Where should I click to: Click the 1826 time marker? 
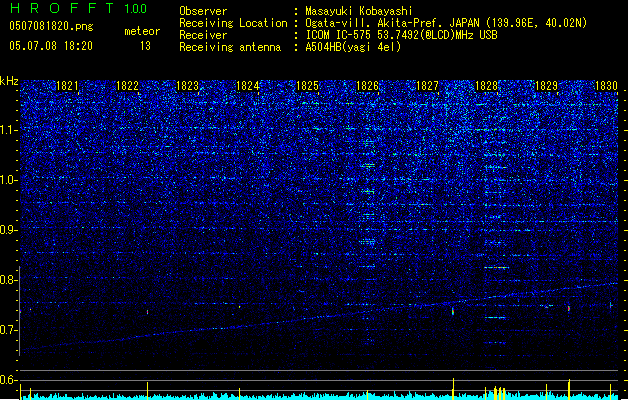point(367,85)
